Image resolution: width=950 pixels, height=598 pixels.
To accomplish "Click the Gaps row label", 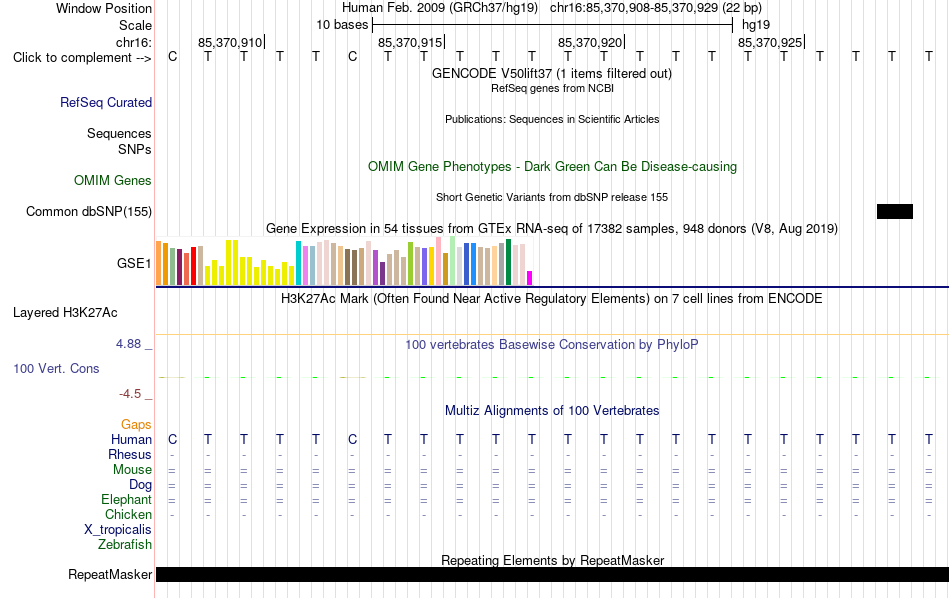I will (136, 425).
